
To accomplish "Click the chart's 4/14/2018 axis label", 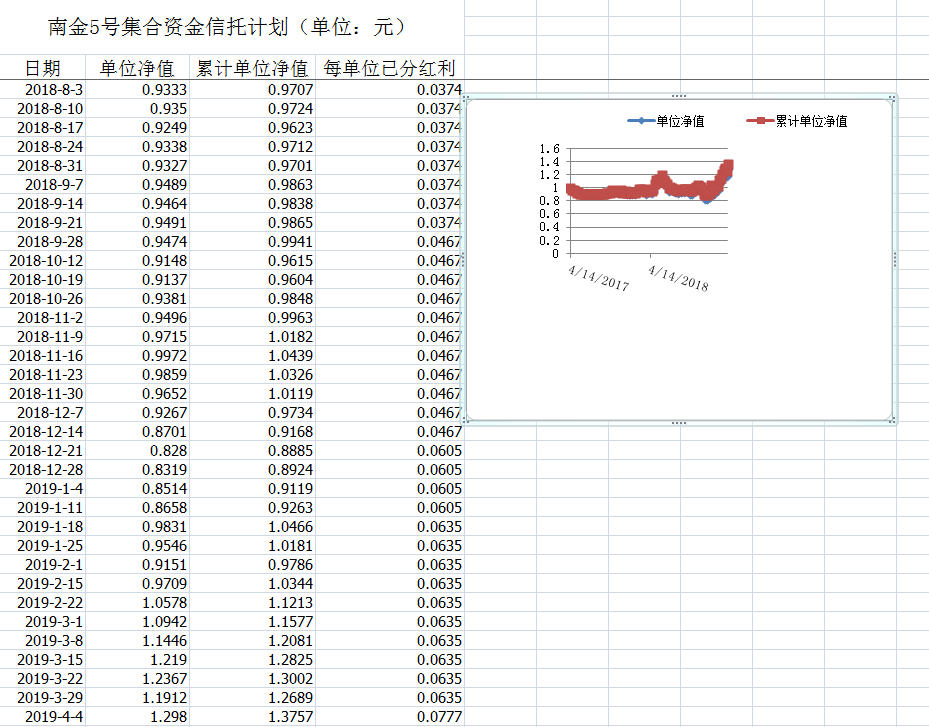I will pos(678,278).
